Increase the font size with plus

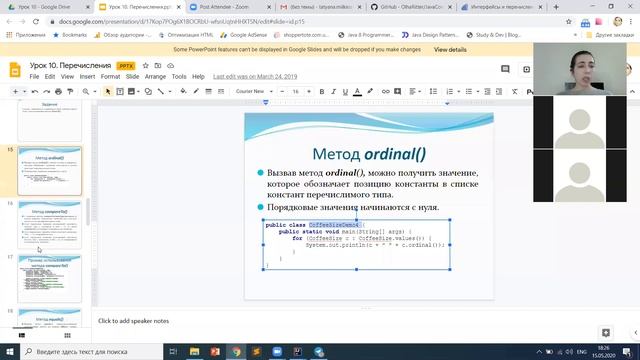click(309, 91)
